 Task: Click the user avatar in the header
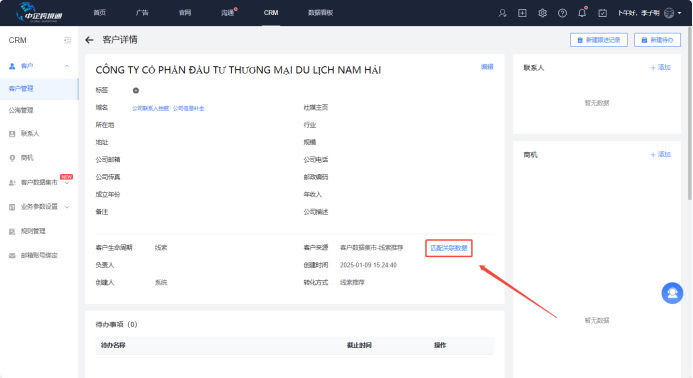point(669,13)
